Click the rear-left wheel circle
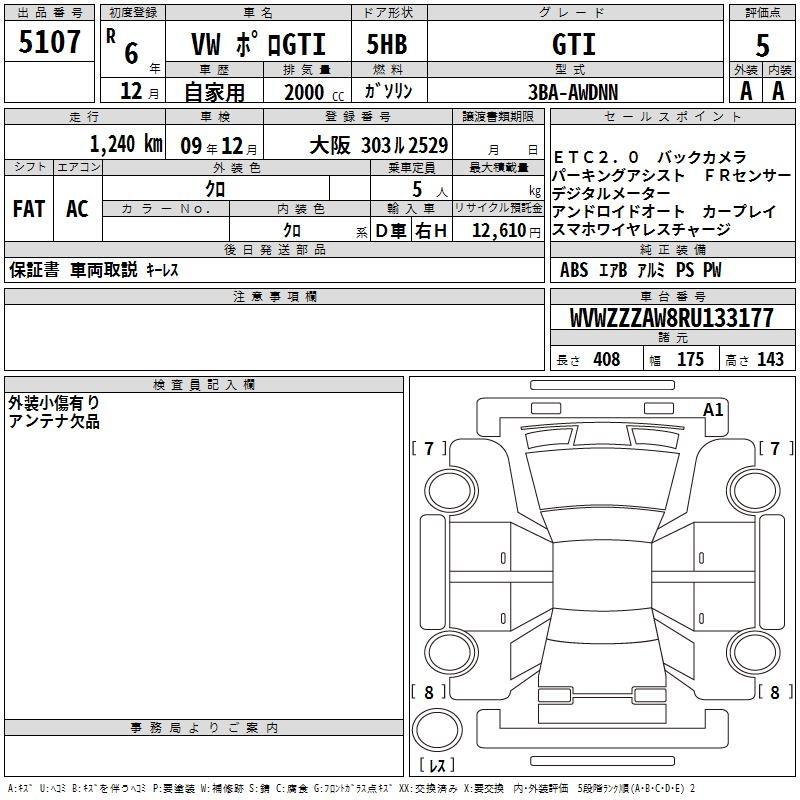The image size is (800, 800). click(451, 653)
